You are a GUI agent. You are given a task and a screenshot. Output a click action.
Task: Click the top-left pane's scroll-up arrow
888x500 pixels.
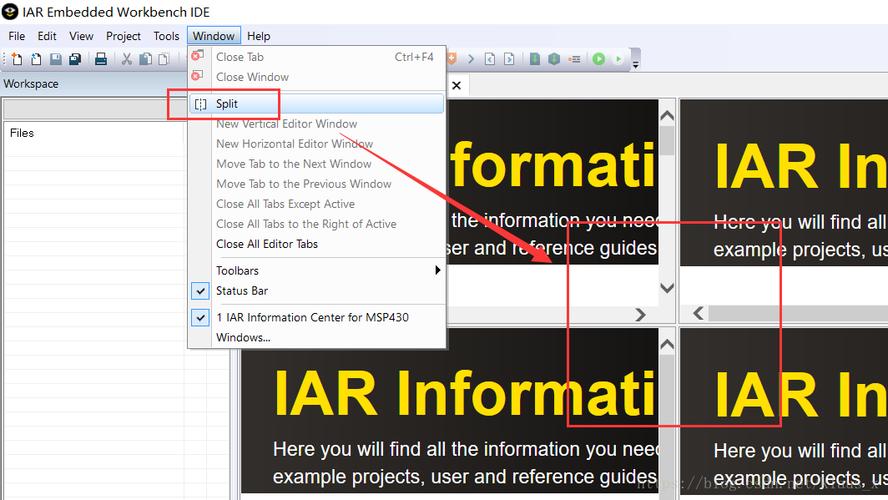(667, 116)
